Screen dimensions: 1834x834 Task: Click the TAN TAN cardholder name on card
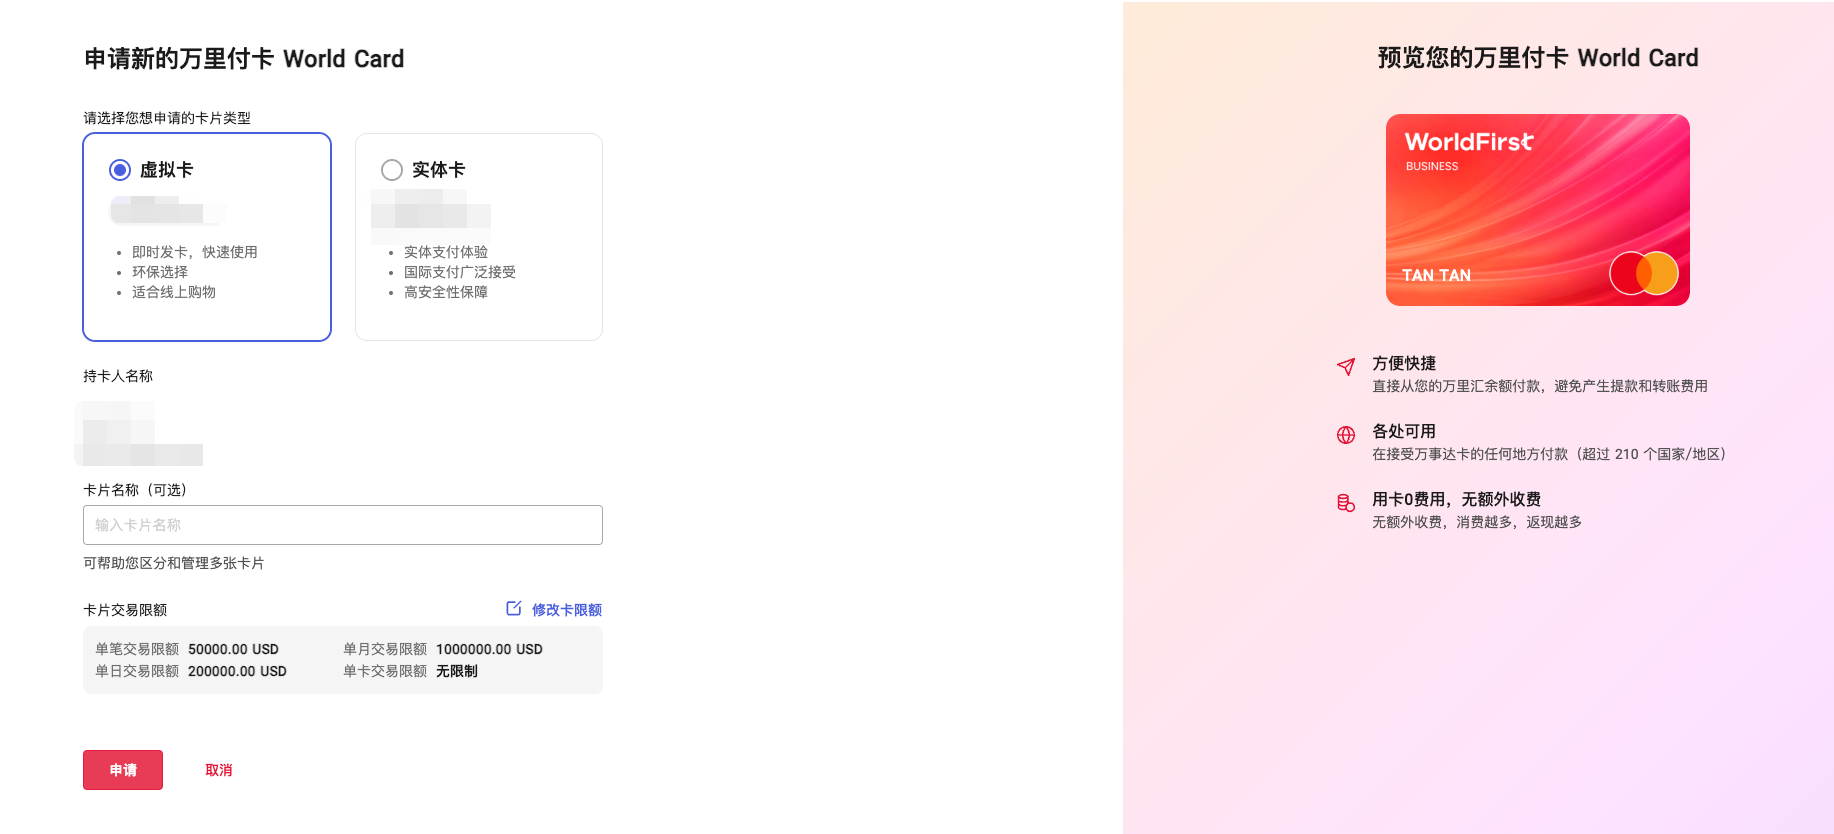[x=1436, y=275]
